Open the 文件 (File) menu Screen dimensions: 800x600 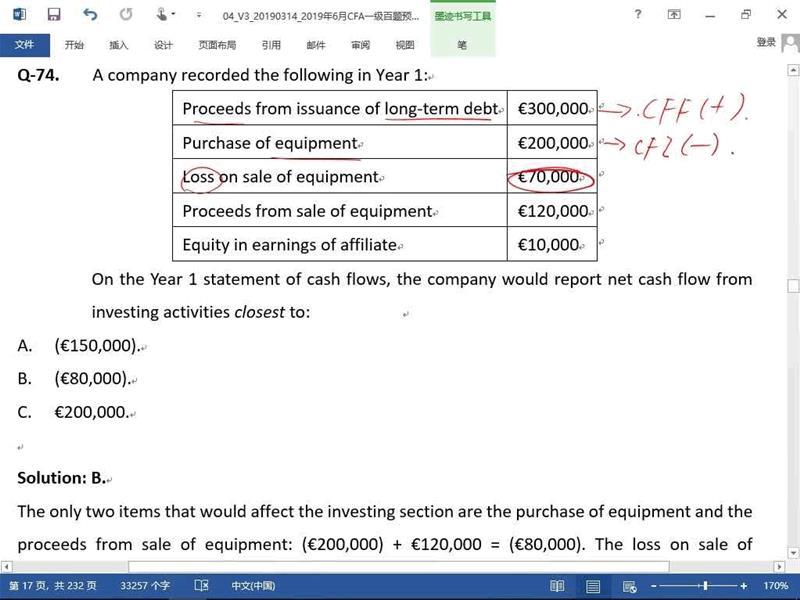pos(24,45)
